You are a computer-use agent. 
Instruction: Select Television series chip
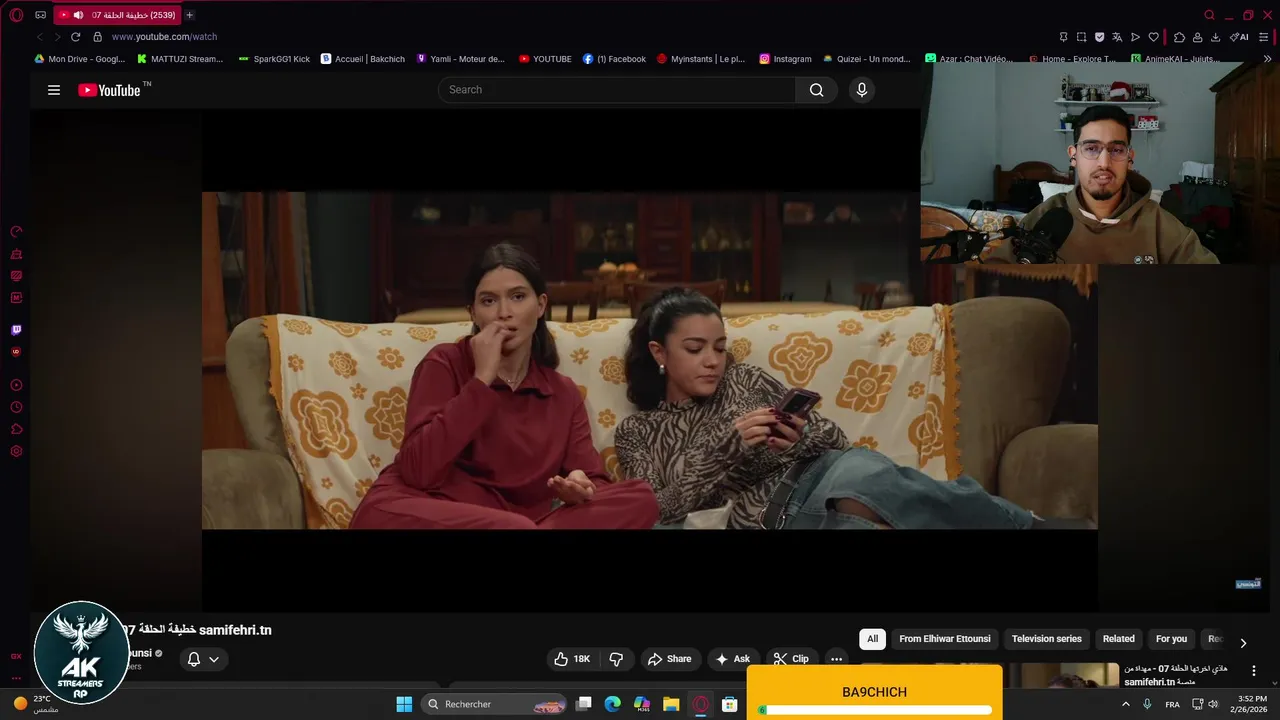tap(1047, 639)
